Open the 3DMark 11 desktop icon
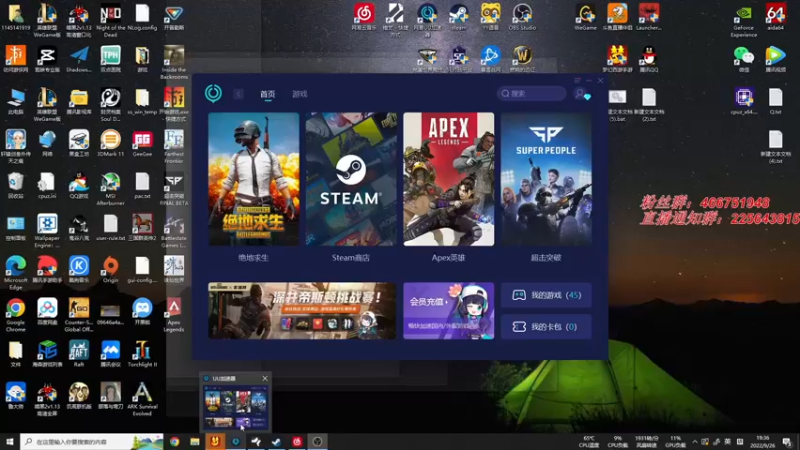 (110, 143)
